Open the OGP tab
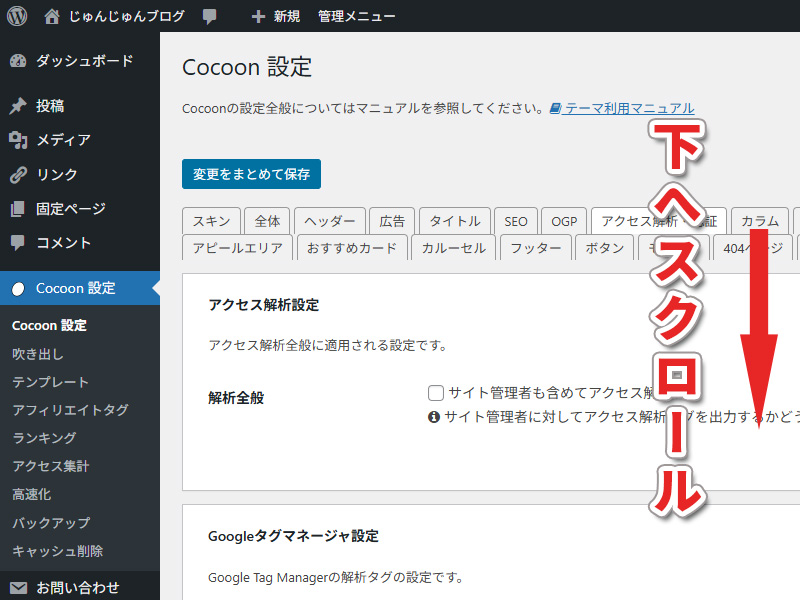The width and height of the screenshot is (800, 600). (x=564, y=221)
